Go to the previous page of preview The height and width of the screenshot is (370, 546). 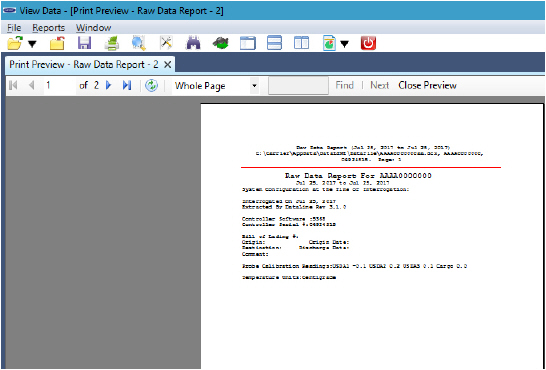coord(31,85)
